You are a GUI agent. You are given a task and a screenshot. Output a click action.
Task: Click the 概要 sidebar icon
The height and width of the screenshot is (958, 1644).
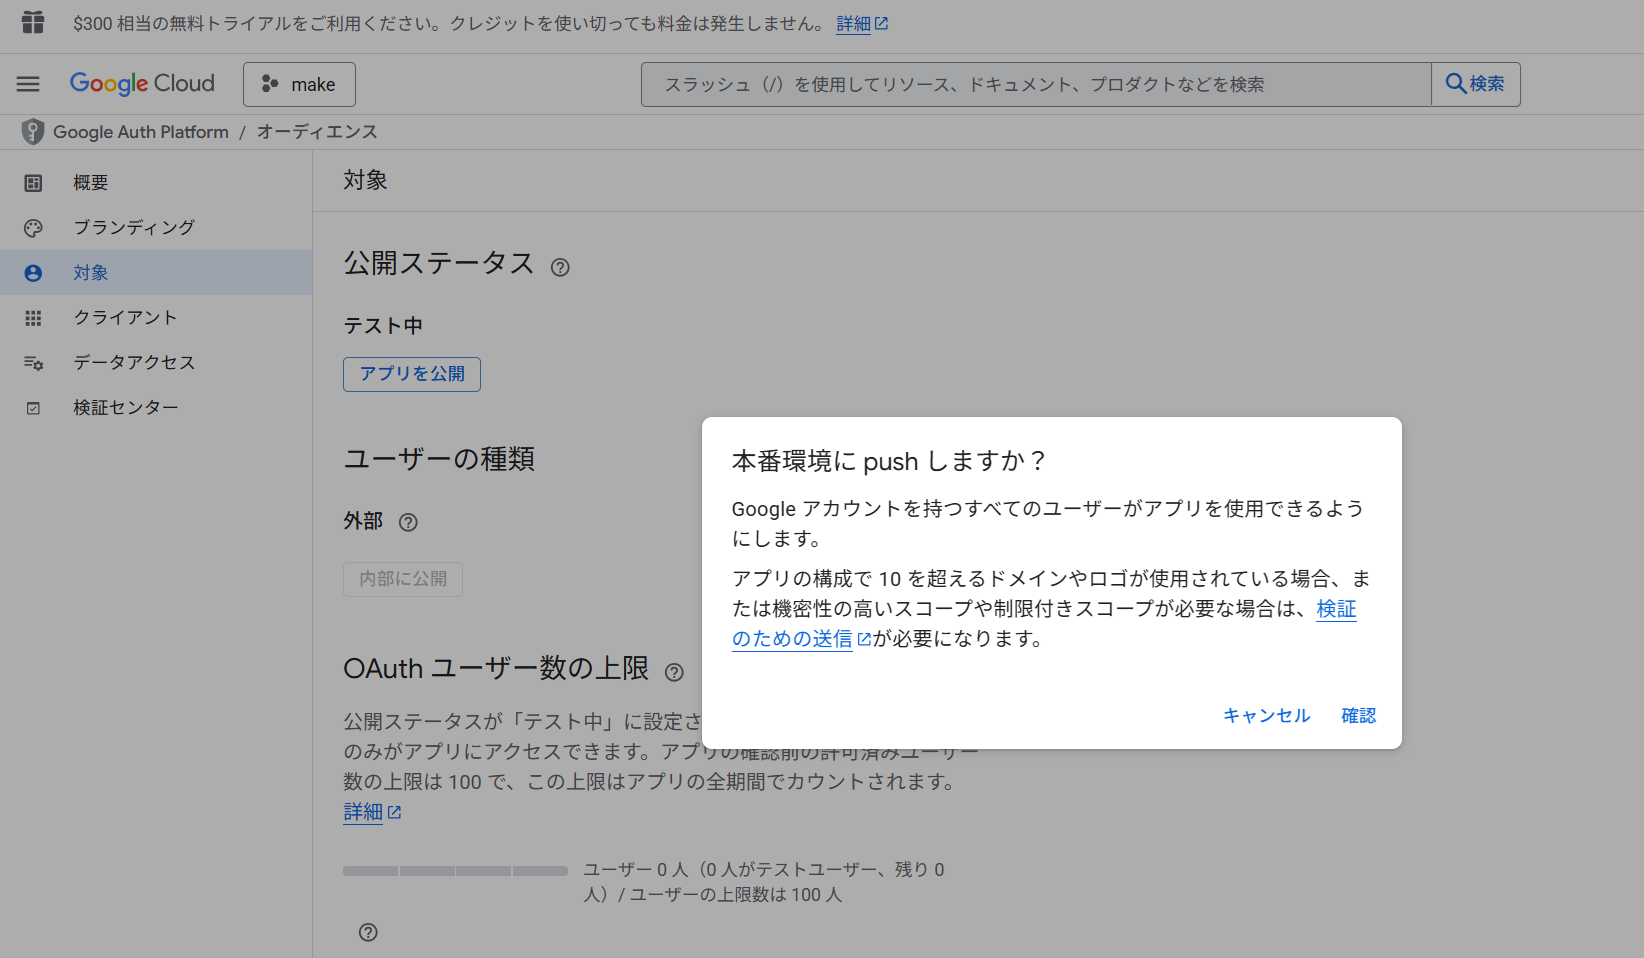point(33,183)
